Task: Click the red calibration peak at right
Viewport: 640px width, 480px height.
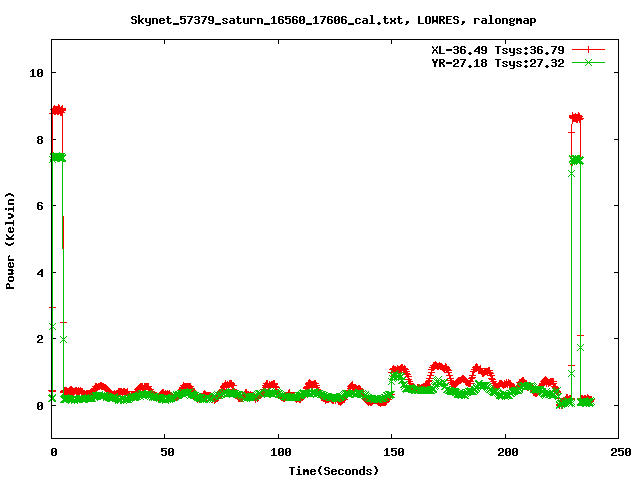Action: point(576,117)
